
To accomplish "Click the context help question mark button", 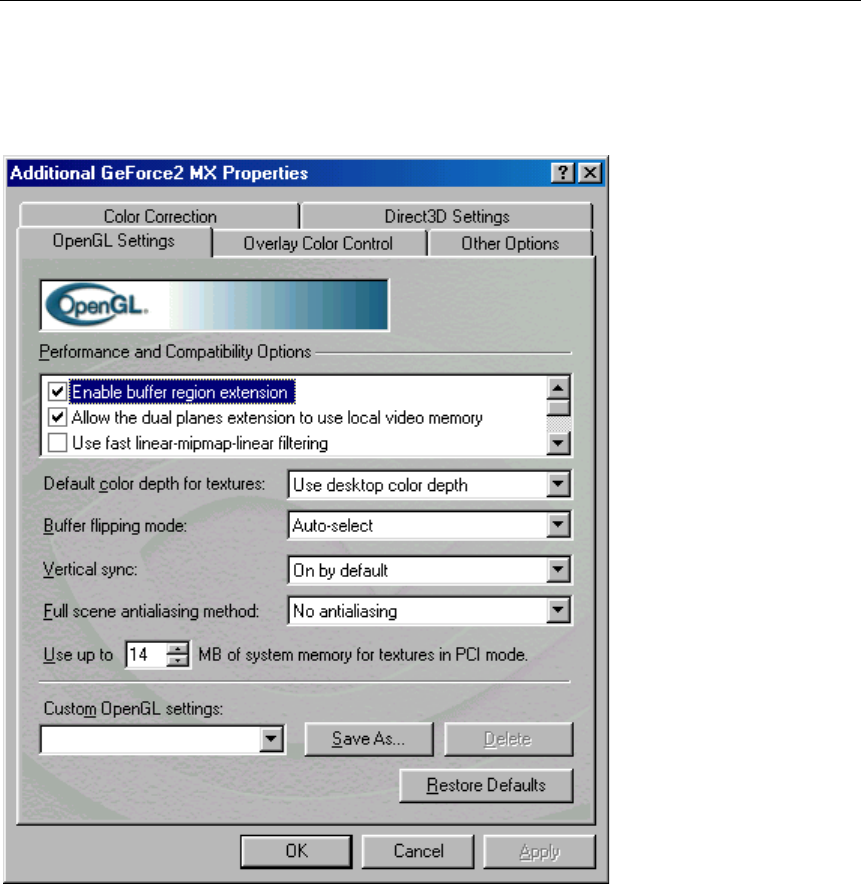I will [x=562, y=173].
